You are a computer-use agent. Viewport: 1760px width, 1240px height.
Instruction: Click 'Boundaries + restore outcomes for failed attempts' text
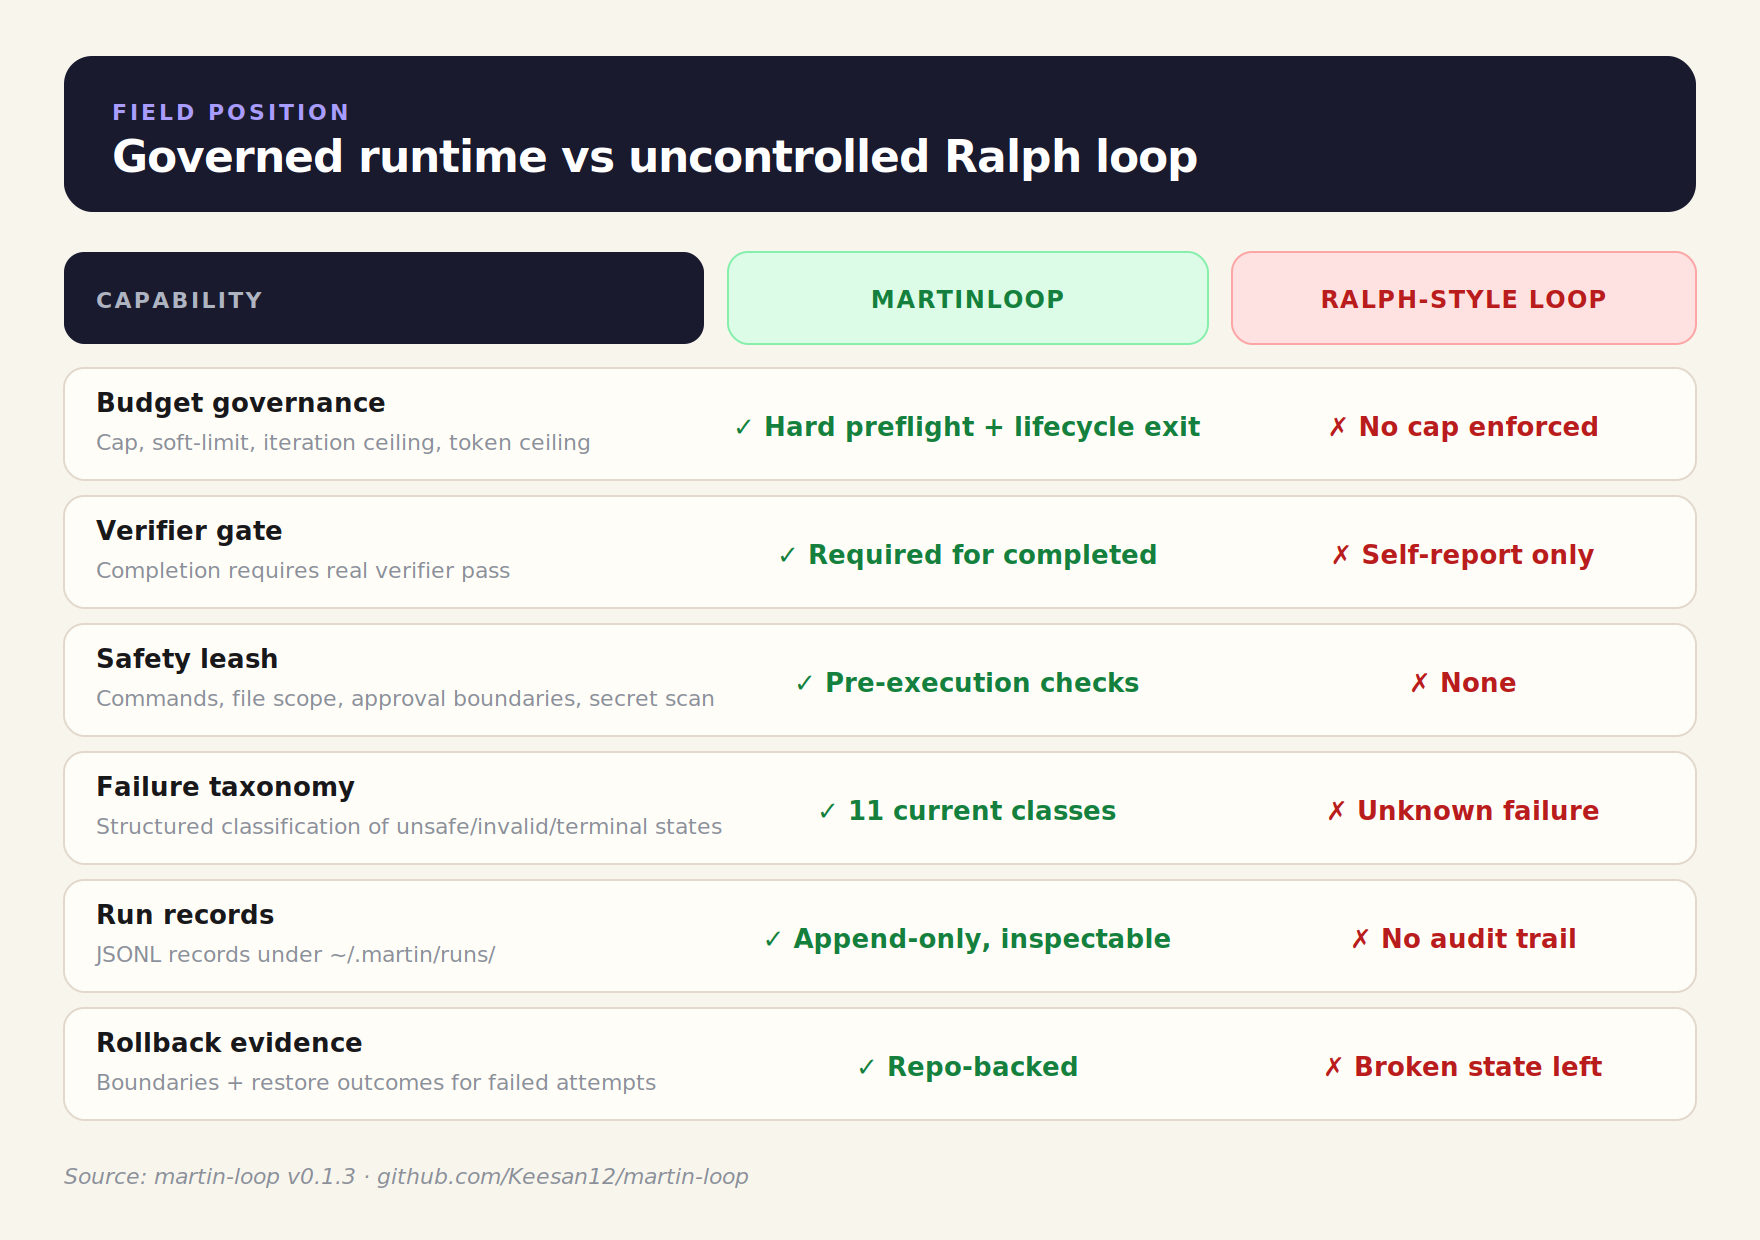pyautogui.click(x=376, y=1083)
